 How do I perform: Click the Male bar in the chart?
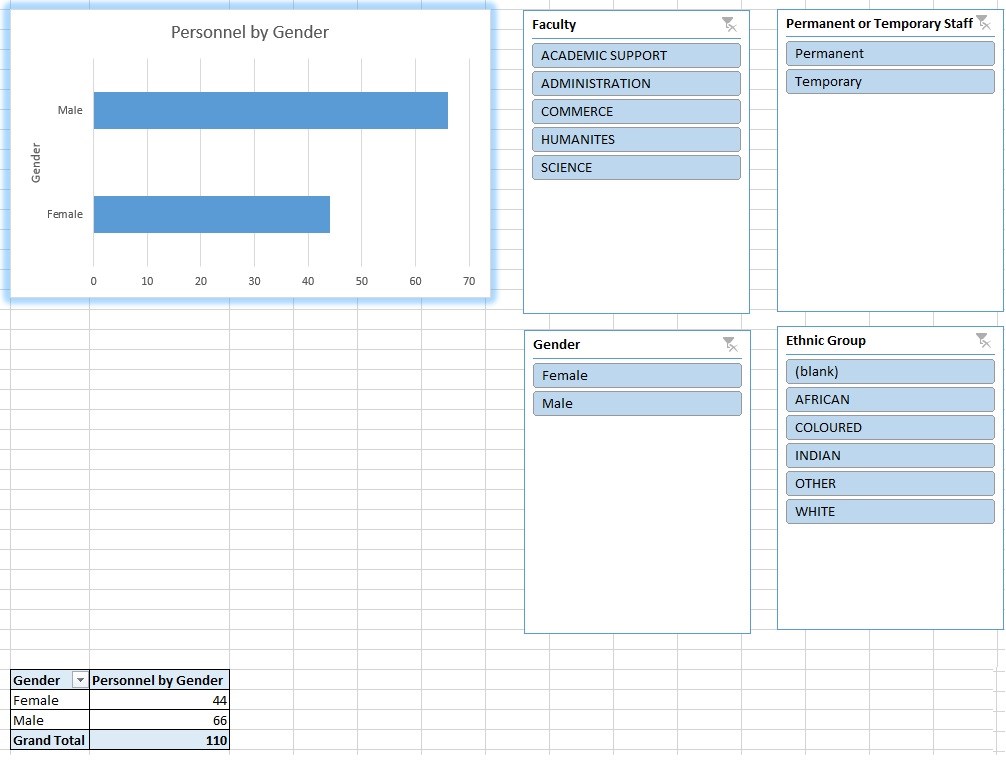point(270,110)
